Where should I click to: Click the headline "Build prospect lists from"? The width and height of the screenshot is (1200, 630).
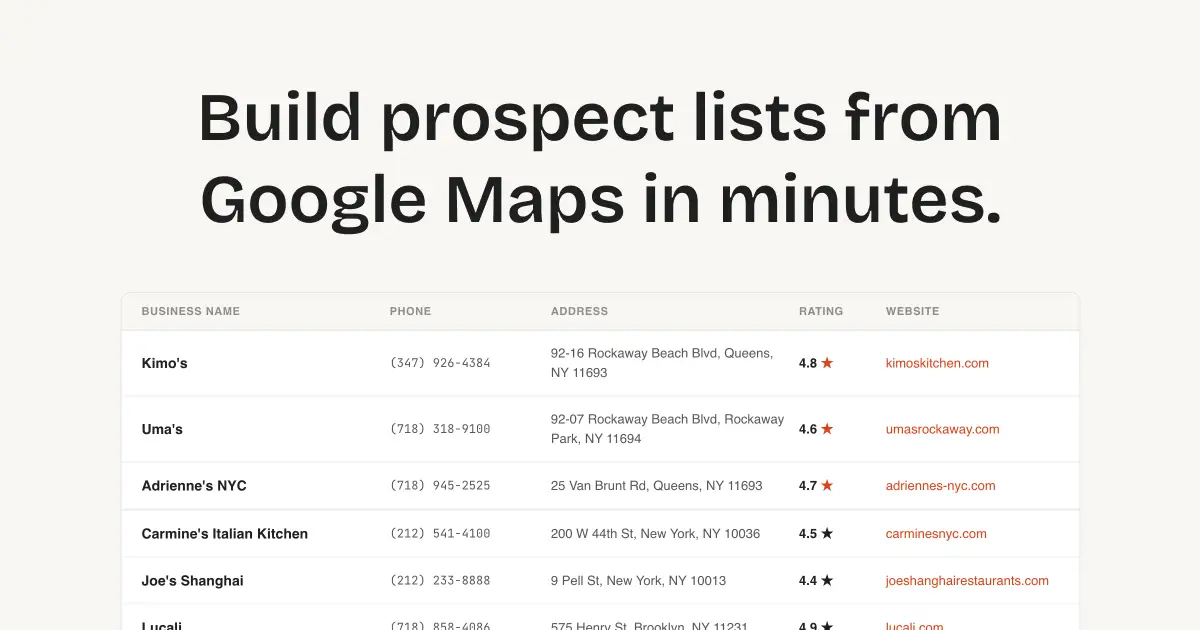[x=600, y=118]
